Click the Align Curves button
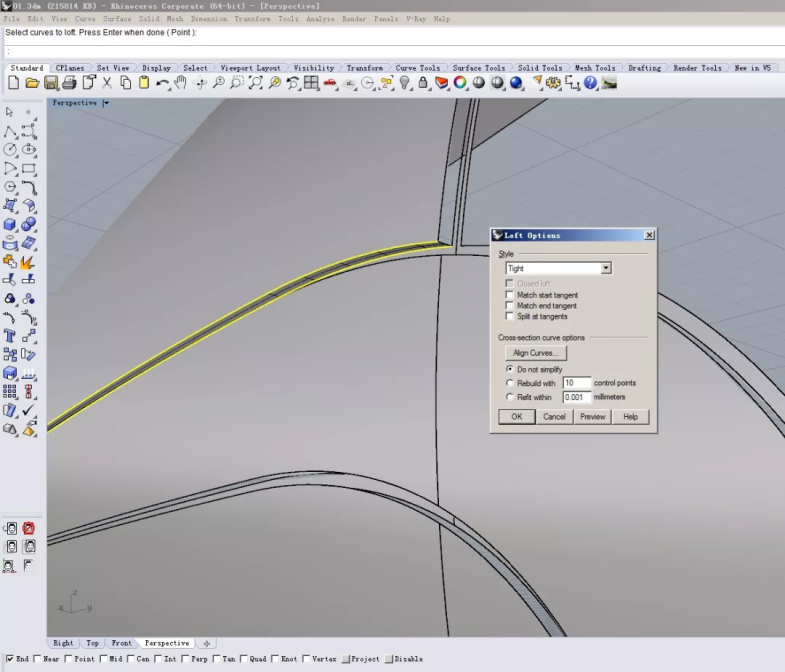 536,353
